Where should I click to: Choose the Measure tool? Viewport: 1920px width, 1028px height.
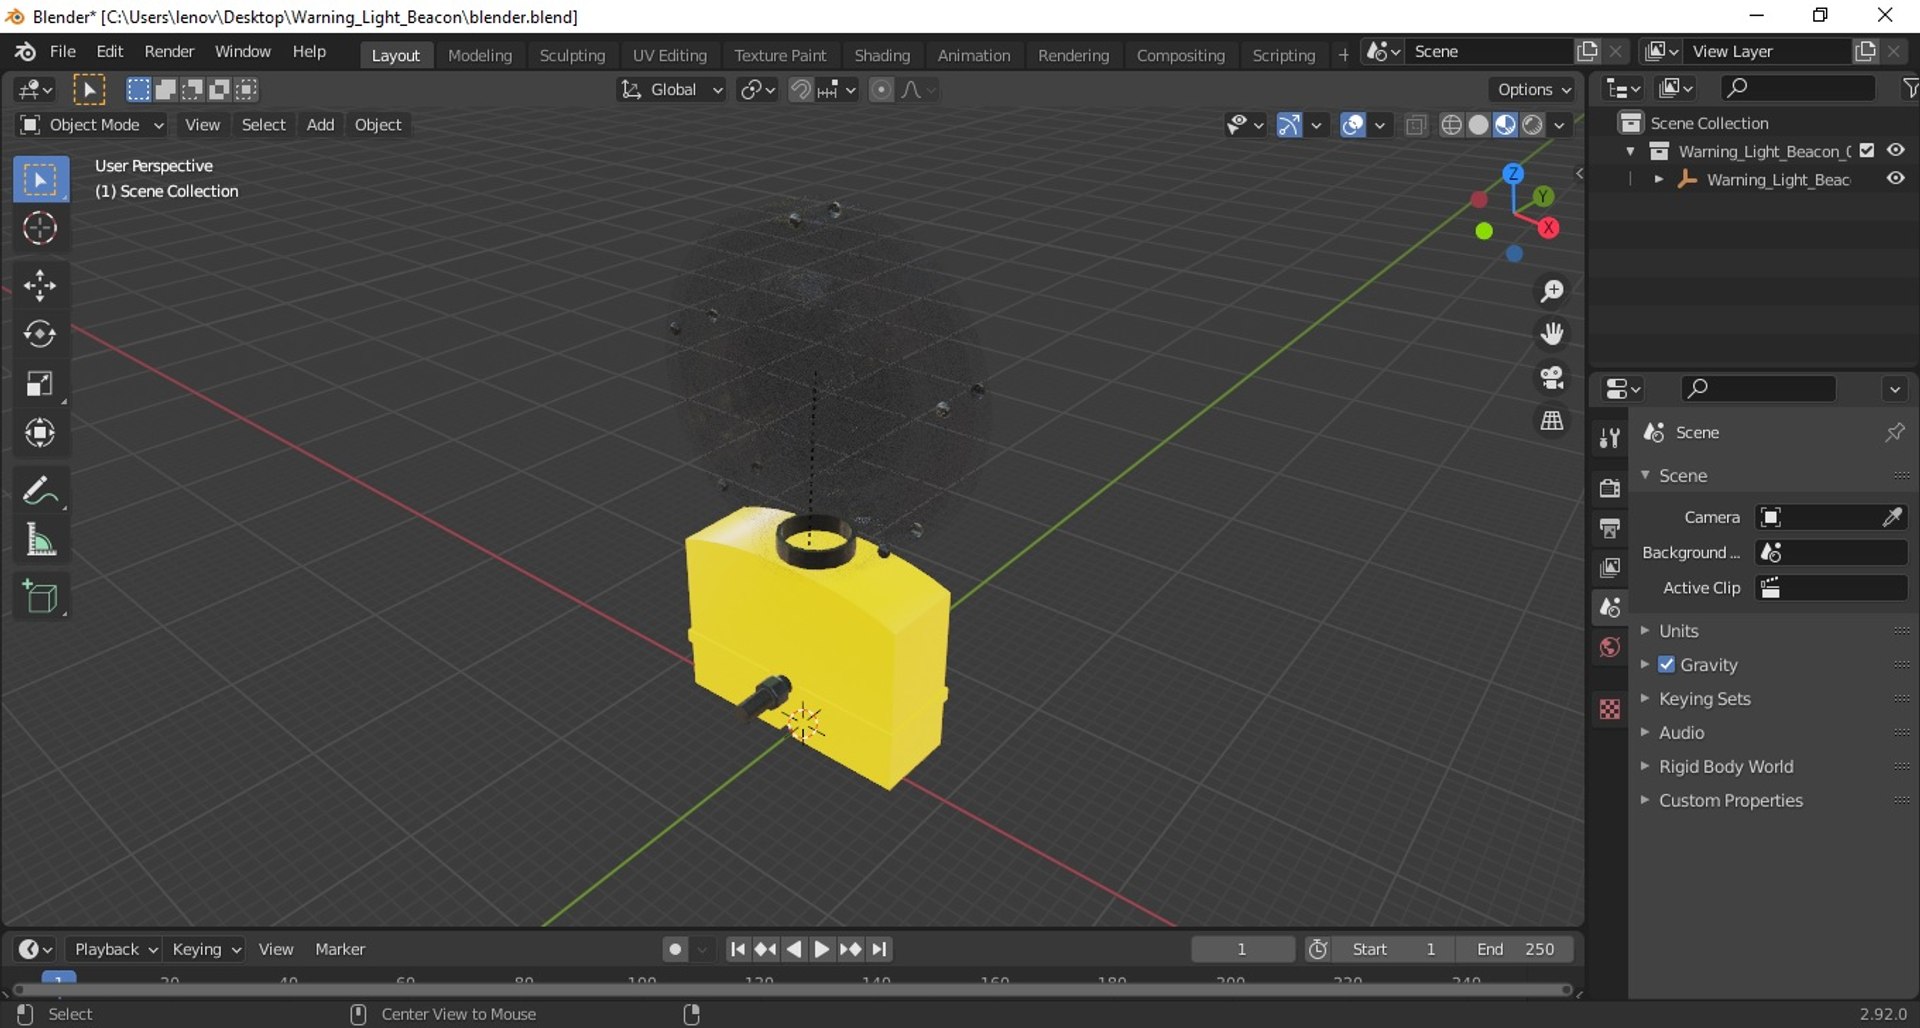pyautogui.click(x=41, y=541)
